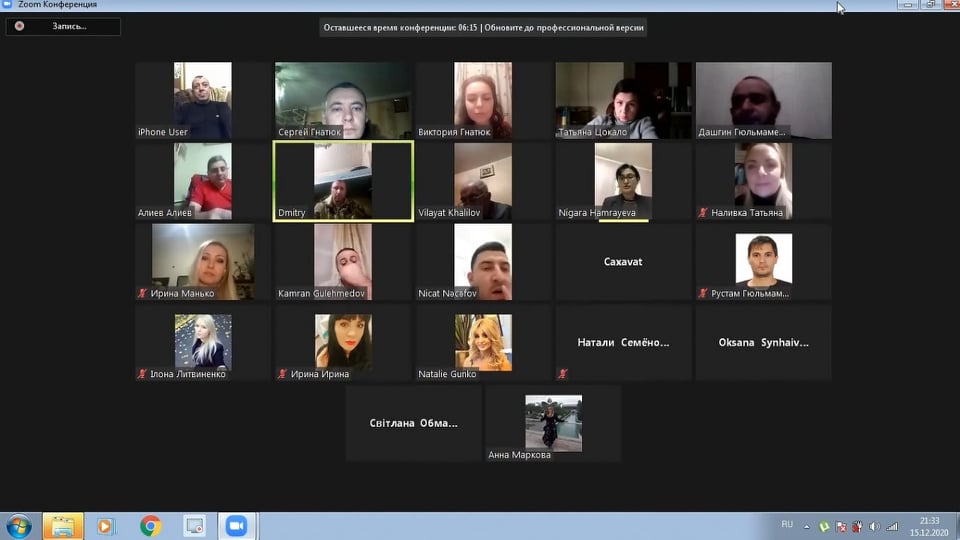Open the volume speaker tray icon

click(875, 526)
